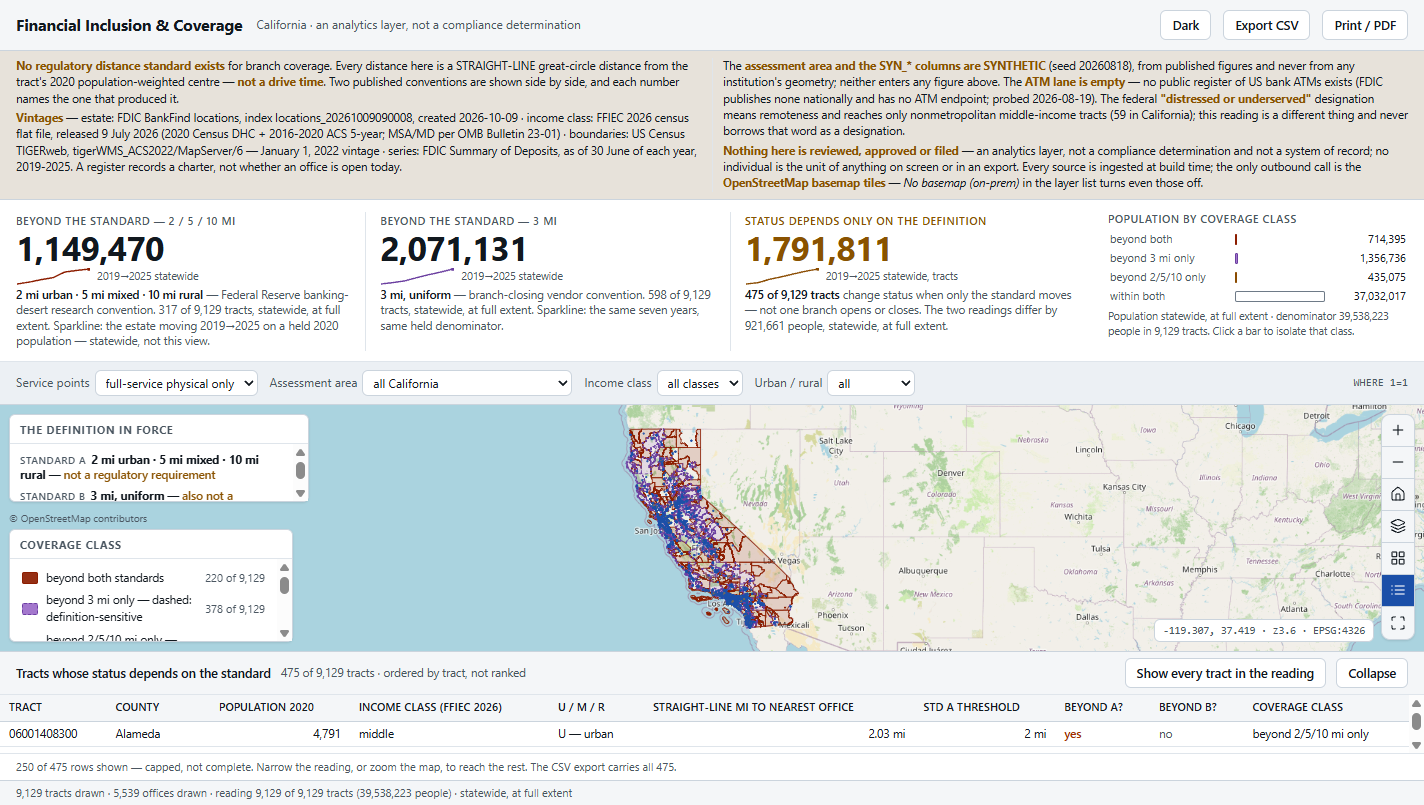Image resolution: width=1424 pixels, height=805 pixels.
Task: Collapse the tracts table panel
Action: (x=1372, y=673)
